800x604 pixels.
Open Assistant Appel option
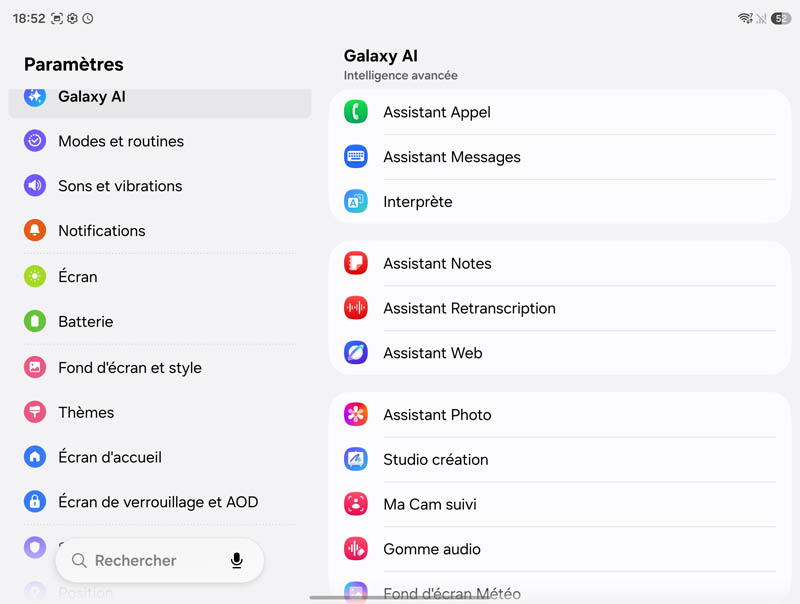point(560,112)
